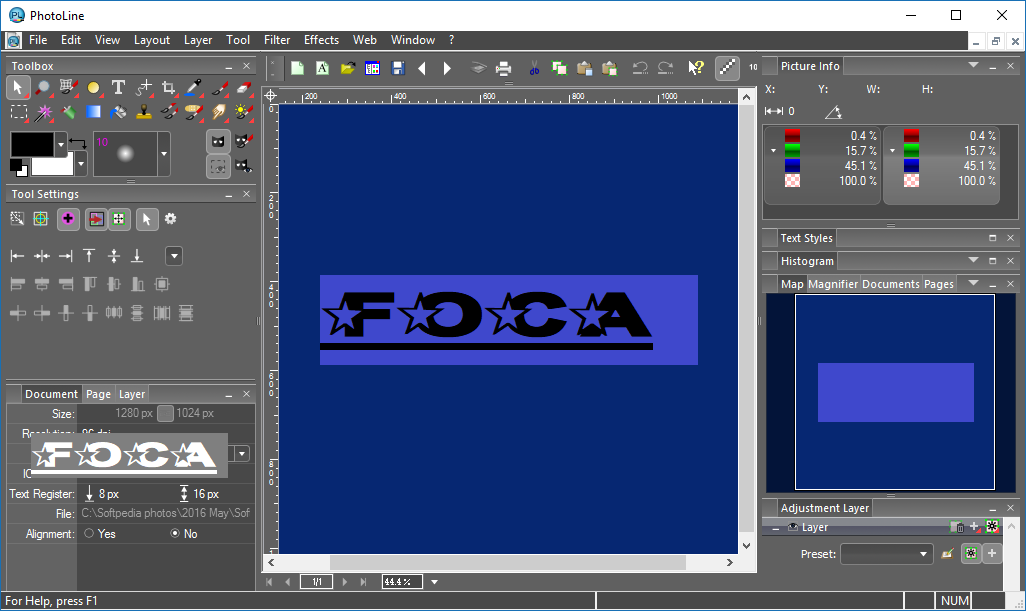Select the yellow Ellipse shape tool
The image size is (1026, 611).
tap(94, 88)
